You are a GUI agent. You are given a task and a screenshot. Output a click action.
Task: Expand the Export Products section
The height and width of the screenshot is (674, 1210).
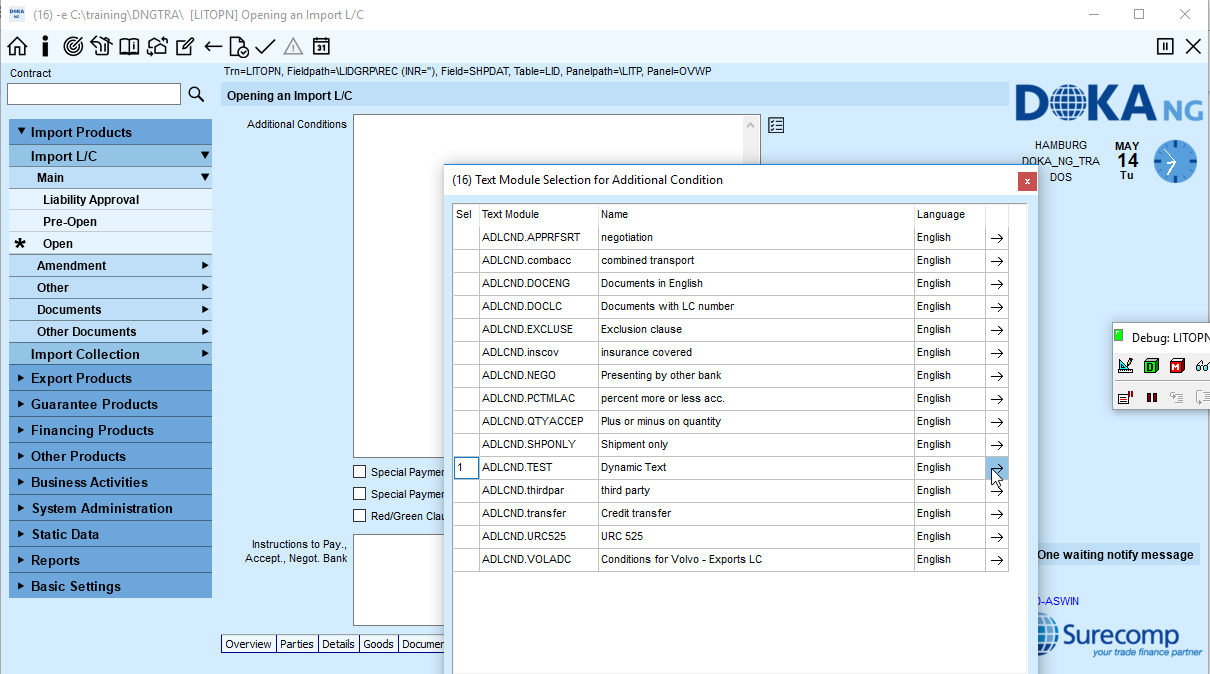tap(110, 378)
